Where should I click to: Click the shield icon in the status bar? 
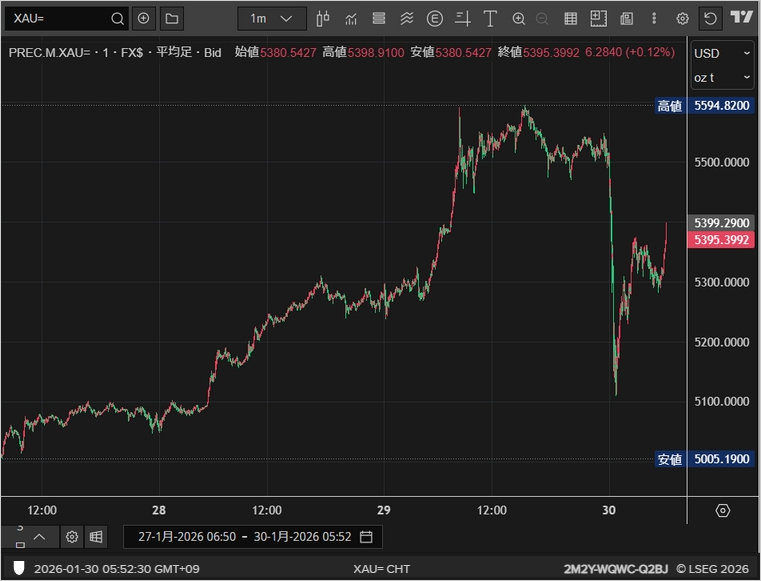click(x=18, y=568)
